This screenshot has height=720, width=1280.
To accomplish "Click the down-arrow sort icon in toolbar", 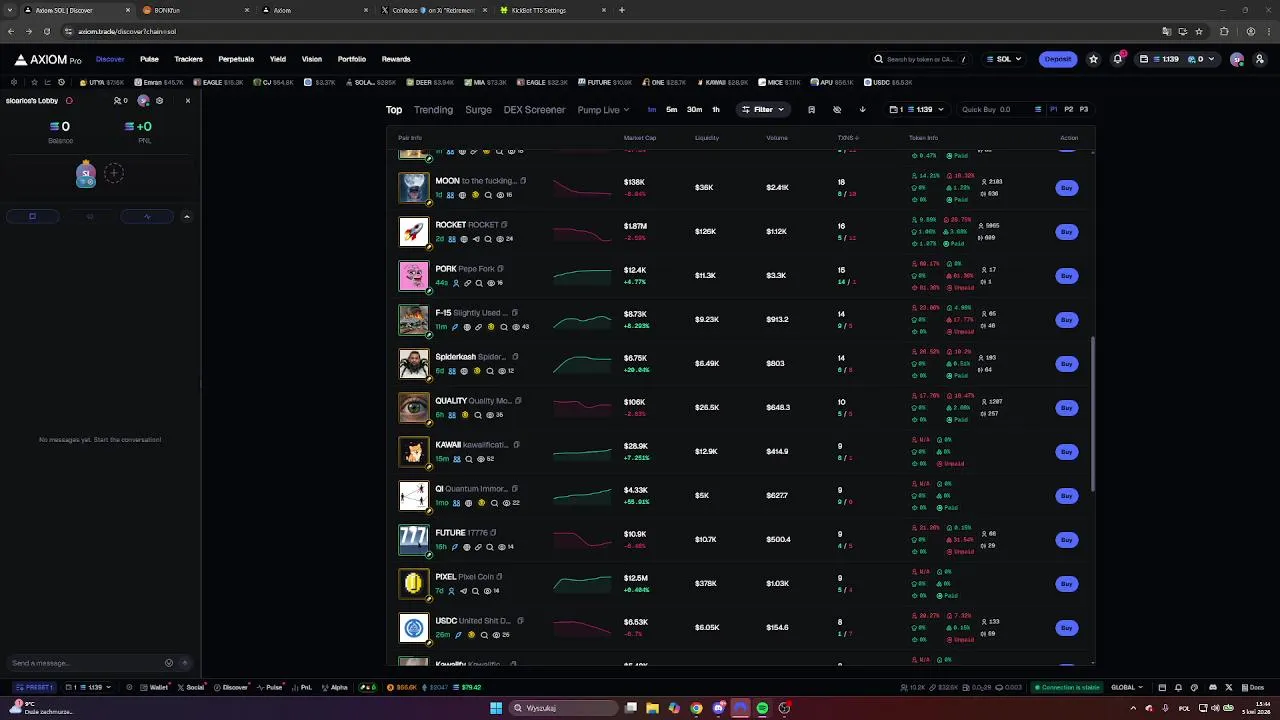I will click(862, 109).
